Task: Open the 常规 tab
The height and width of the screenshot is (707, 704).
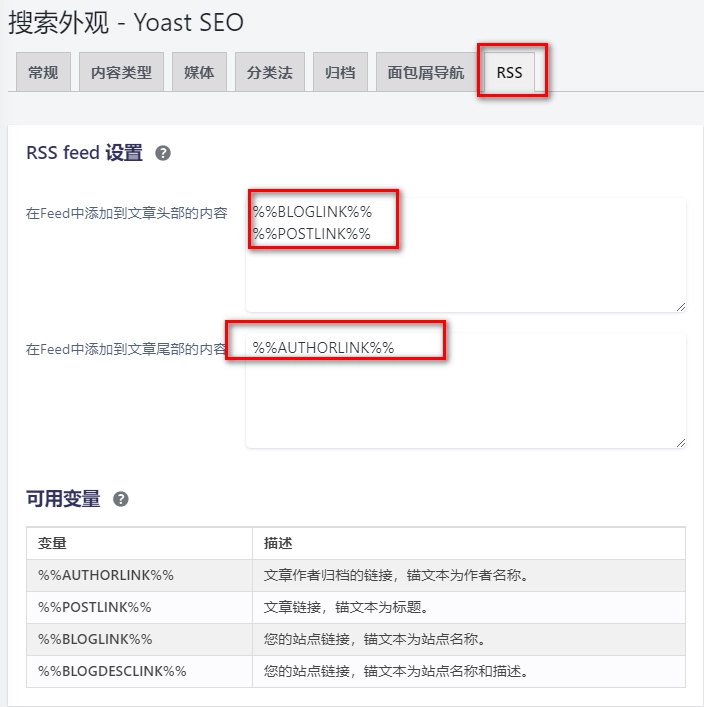Action: 43,72
